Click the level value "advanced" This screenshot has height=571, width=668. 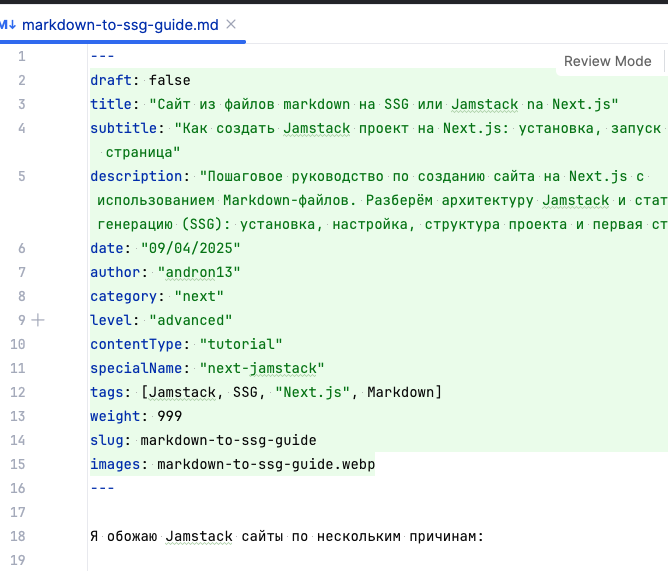point(190,320)
